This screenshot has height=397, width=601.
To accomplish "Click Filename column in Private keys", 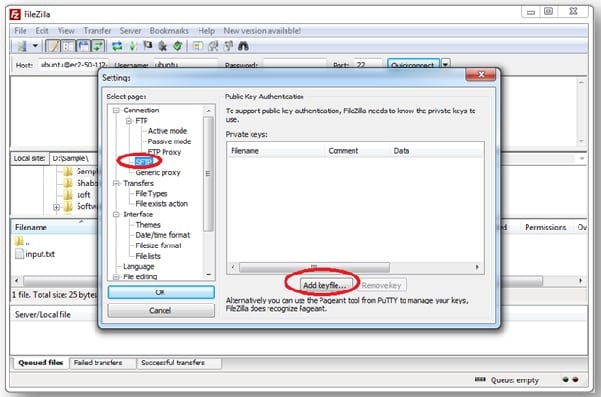I will click(275, 151).
